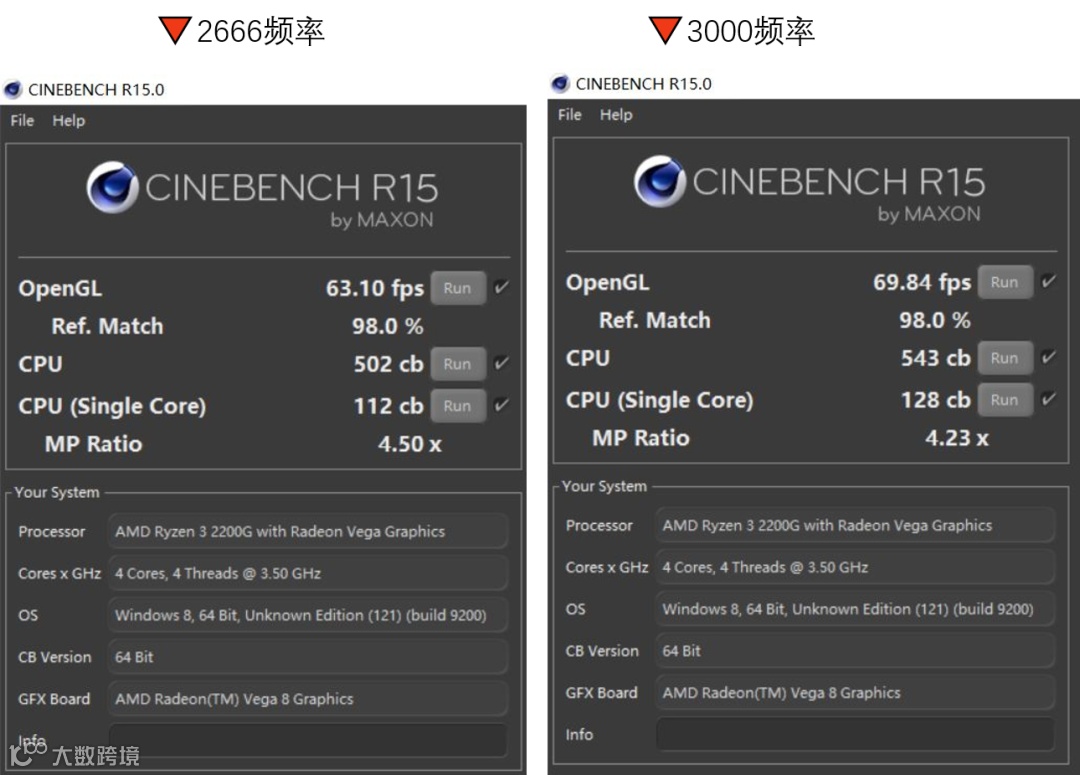Run the OpenGL test in the right window
The height and width of the screenshot is (775, 1080).
tap(1005, 282)
